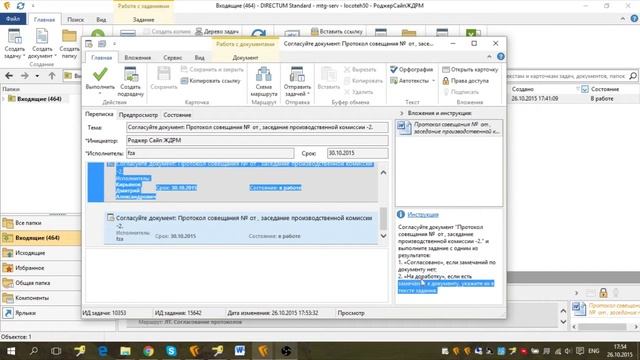Open Ярлыки in navigation pane

point(41,313)
